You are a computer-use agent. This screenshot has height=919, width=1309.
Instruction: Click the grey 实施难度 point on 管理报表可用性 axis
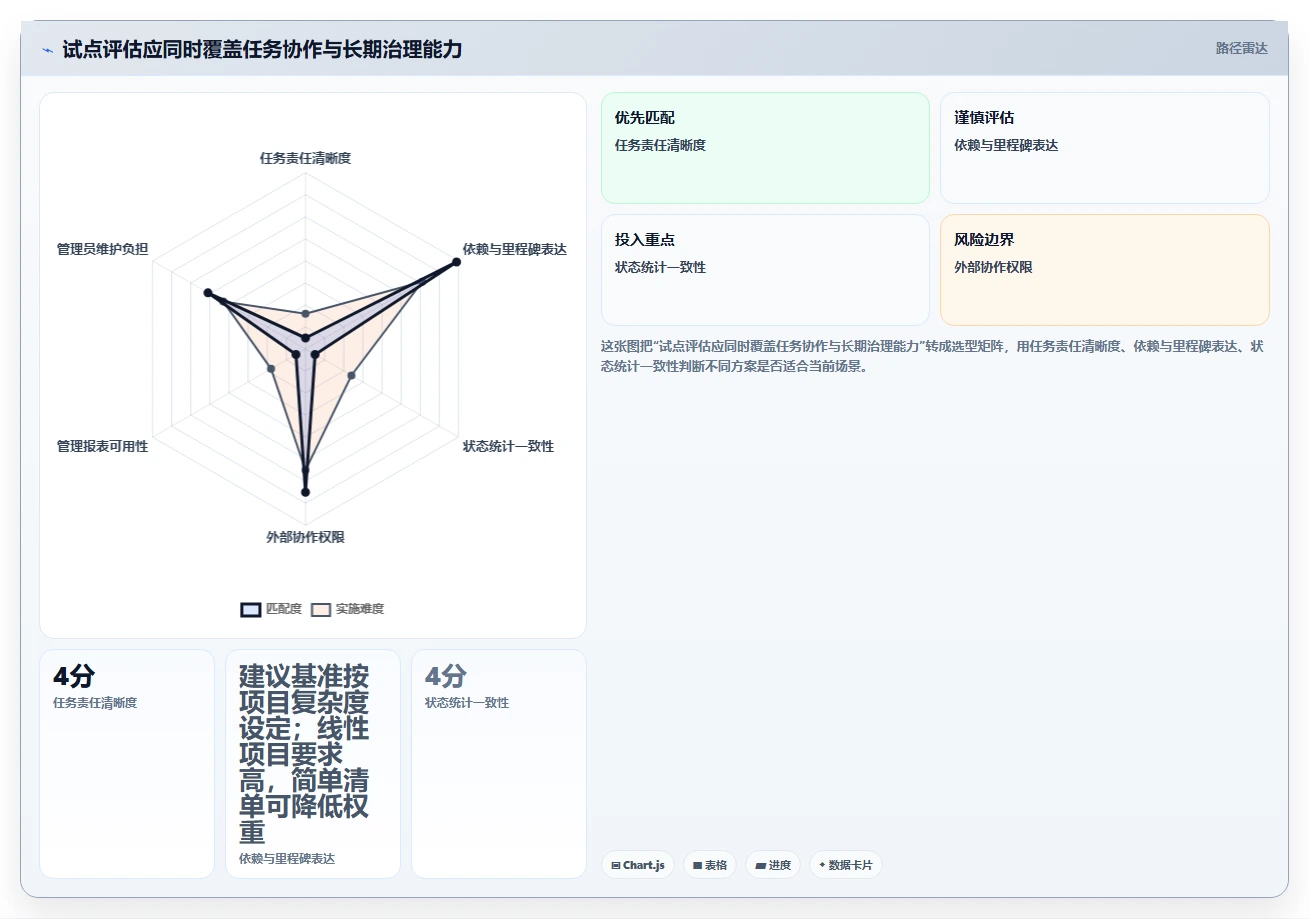(x=272, y=369)
